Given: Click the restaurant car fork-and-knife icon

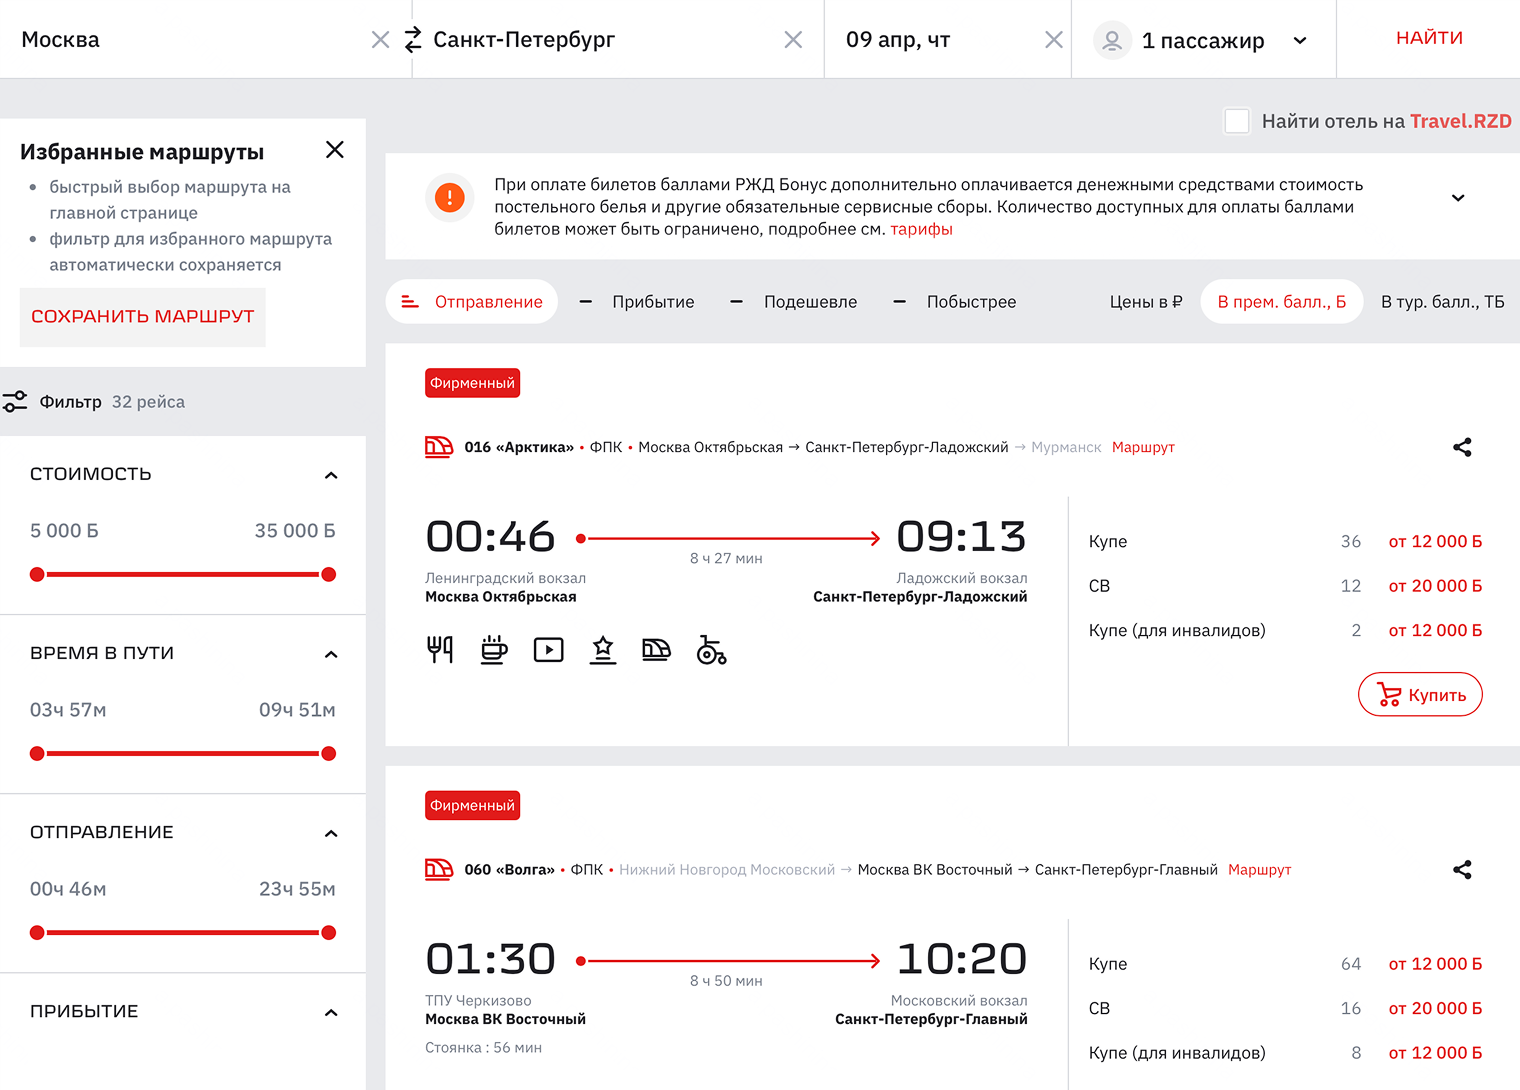Looking at the screenshot, I should tap(440, 650).
